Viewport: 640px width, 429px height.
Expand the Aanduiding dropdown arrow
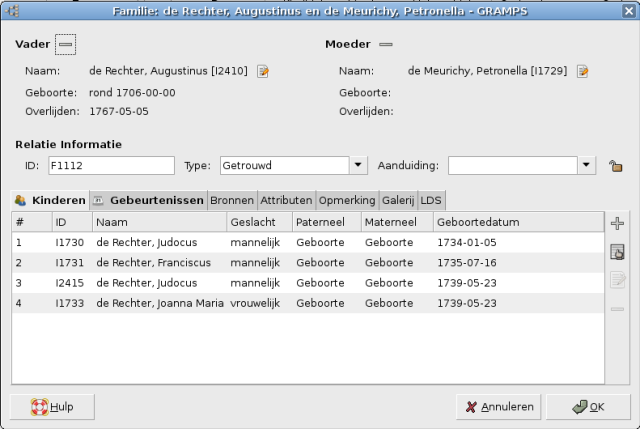[587, 165]
